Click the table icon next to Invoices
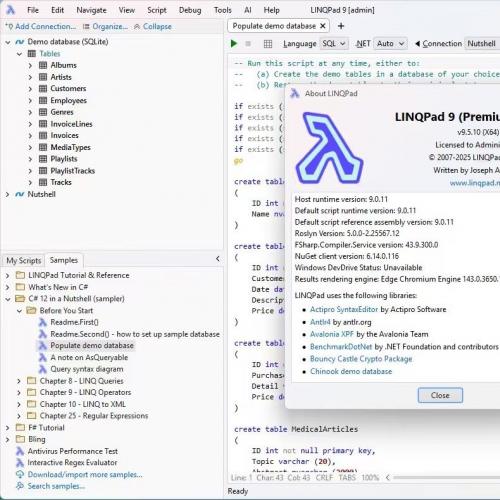The width and height of the screenshot is (500, 500). click(43, 136)
